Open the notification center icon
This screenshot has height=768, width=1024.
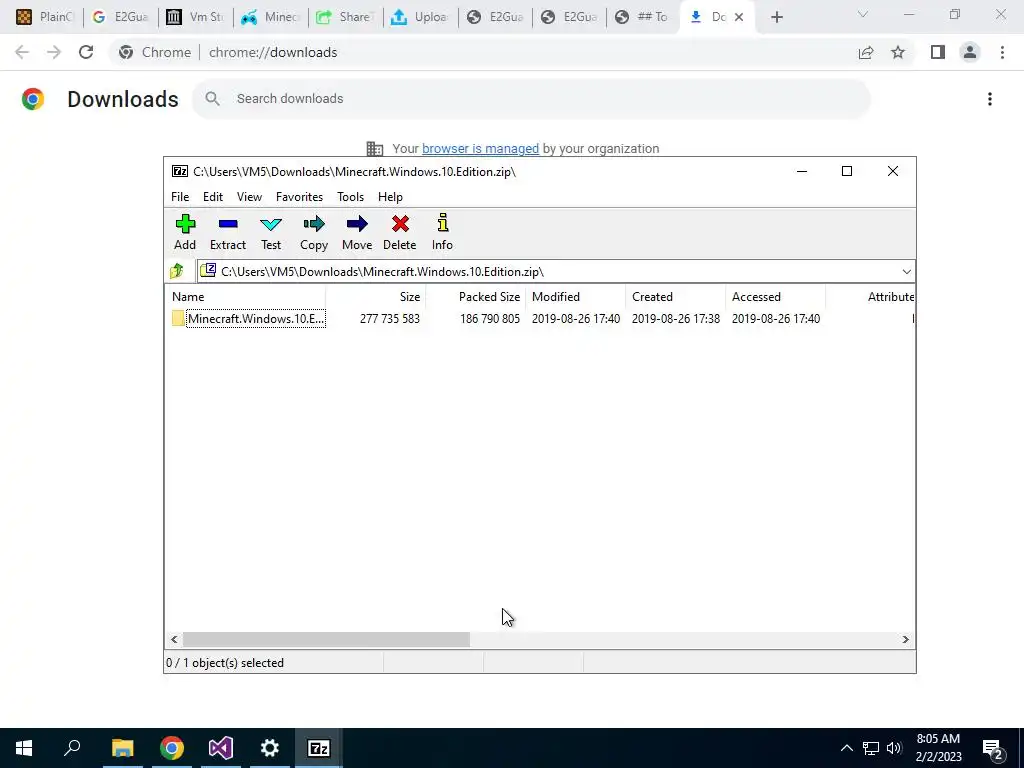click(993, 748)
